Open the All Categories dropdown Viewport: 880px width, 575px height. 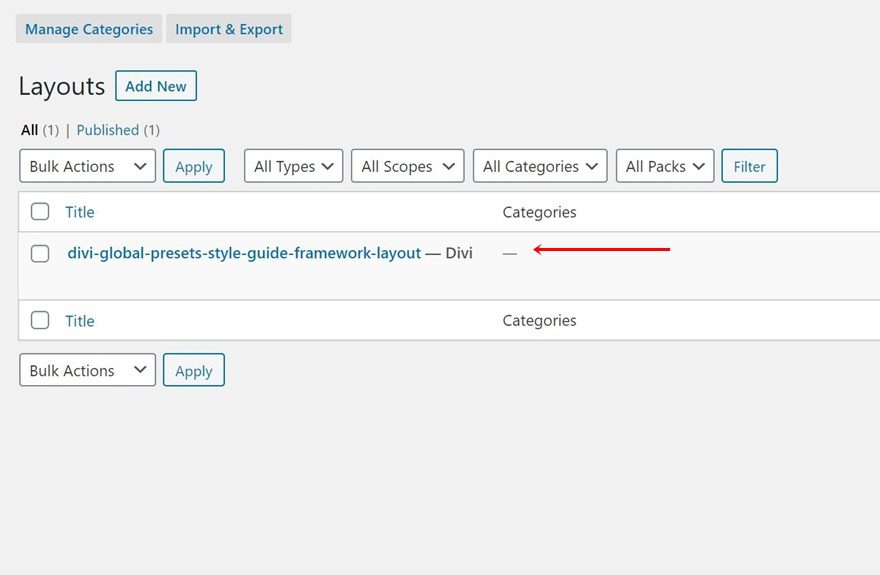[x=540, y=166]
